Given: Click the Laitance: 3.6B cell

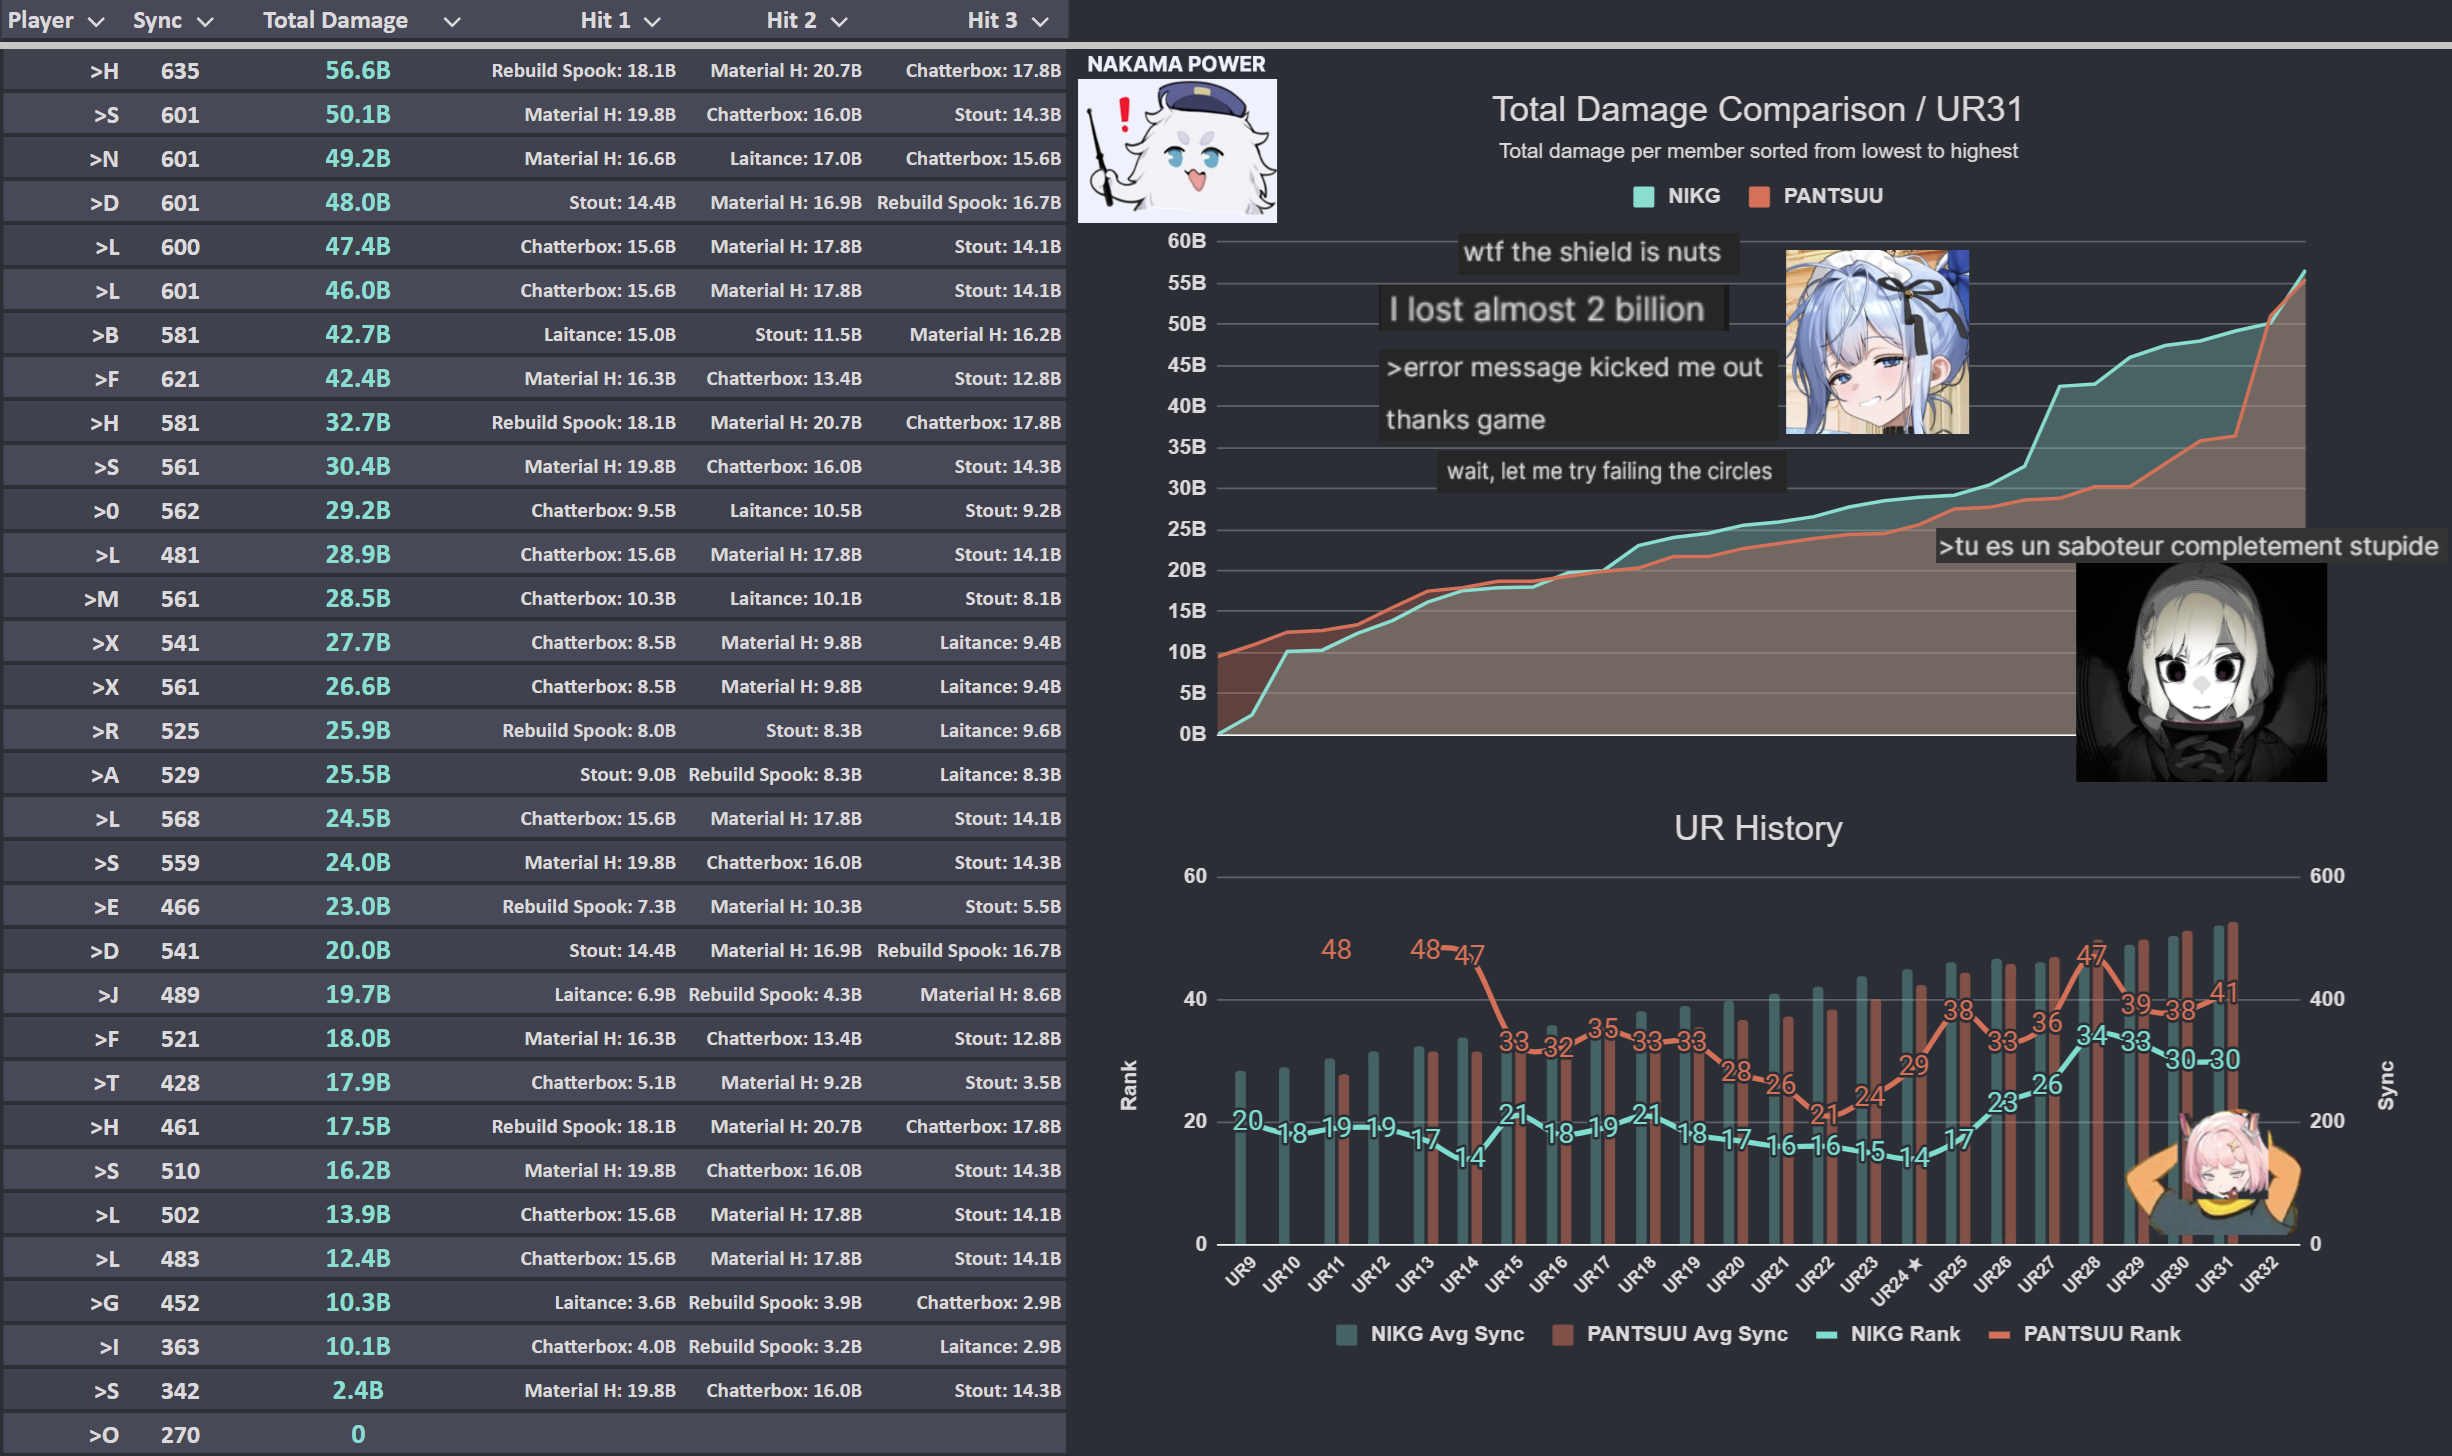Looking at the screenshot, I should [x=615, y=1303].
